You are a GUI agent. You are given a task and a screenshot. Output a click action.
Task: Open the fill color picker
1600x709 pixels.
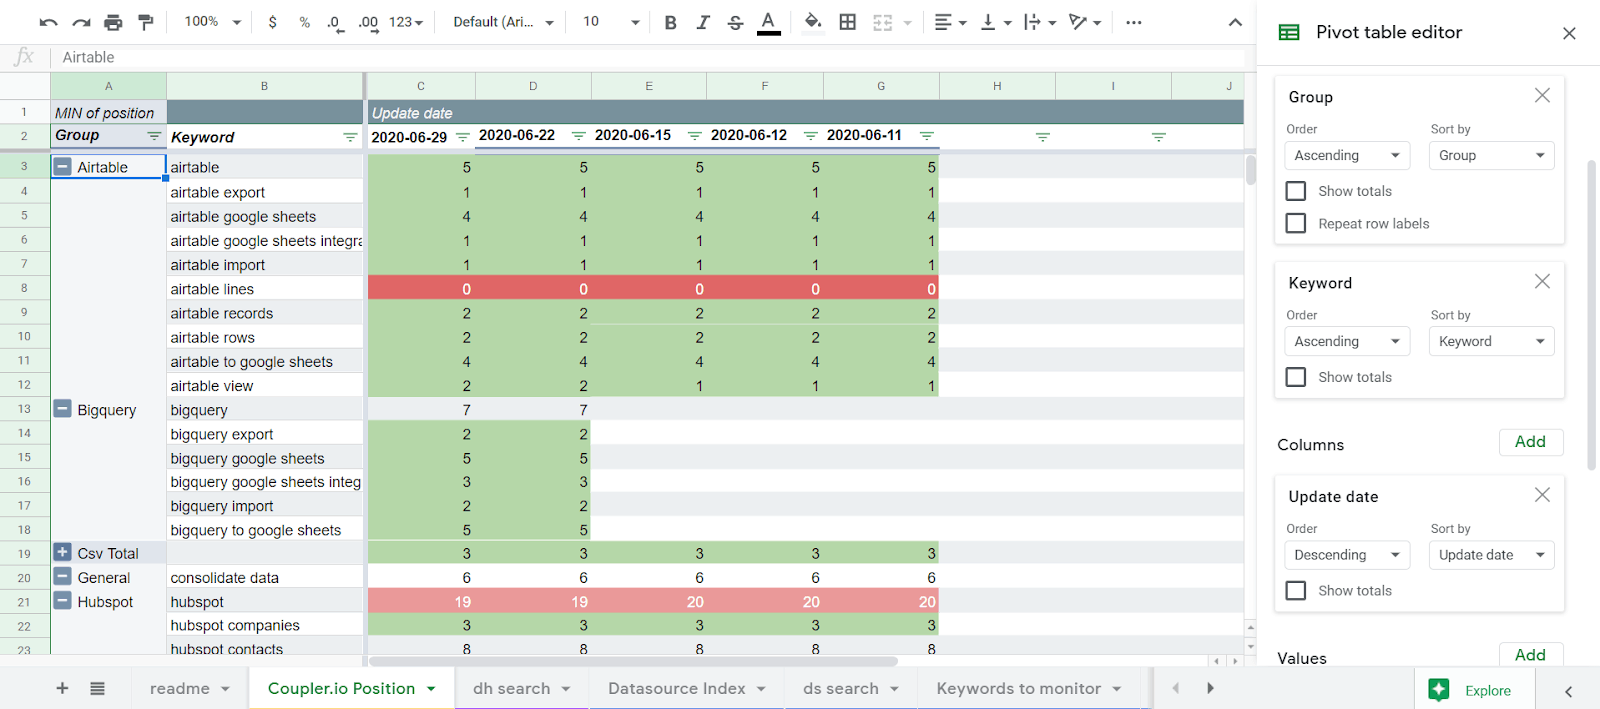click(x=813, y=22)
